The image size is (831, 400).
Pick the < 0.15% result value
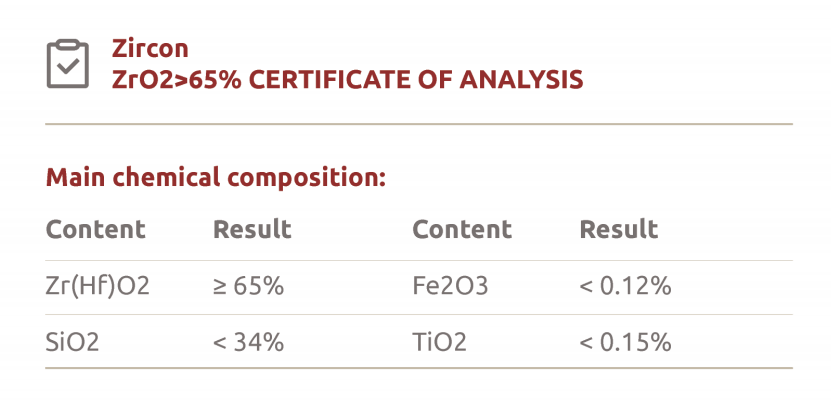[x=625, y=342]
